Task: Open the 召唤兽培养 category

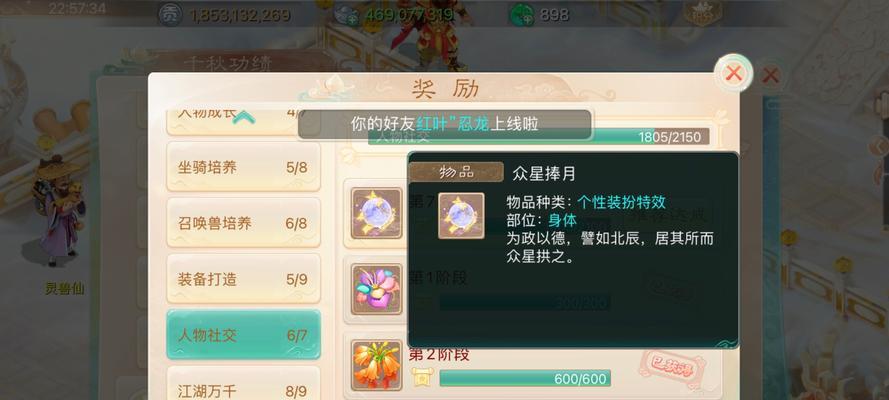Action: [x=243, y=223]
